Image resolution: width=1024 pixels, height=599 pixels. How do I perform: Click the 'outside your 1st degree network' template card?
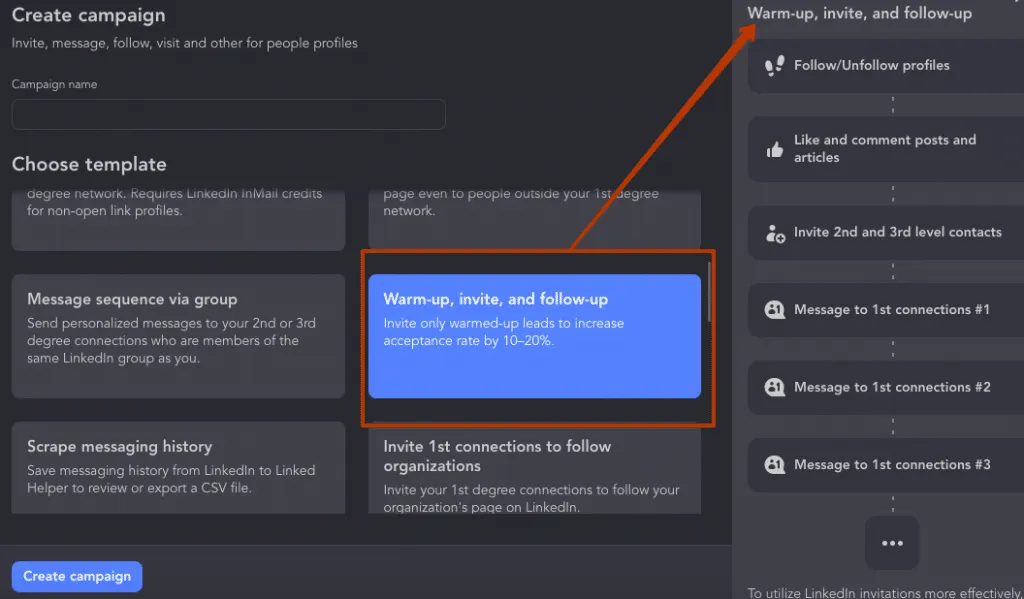[x=534, y=219]
